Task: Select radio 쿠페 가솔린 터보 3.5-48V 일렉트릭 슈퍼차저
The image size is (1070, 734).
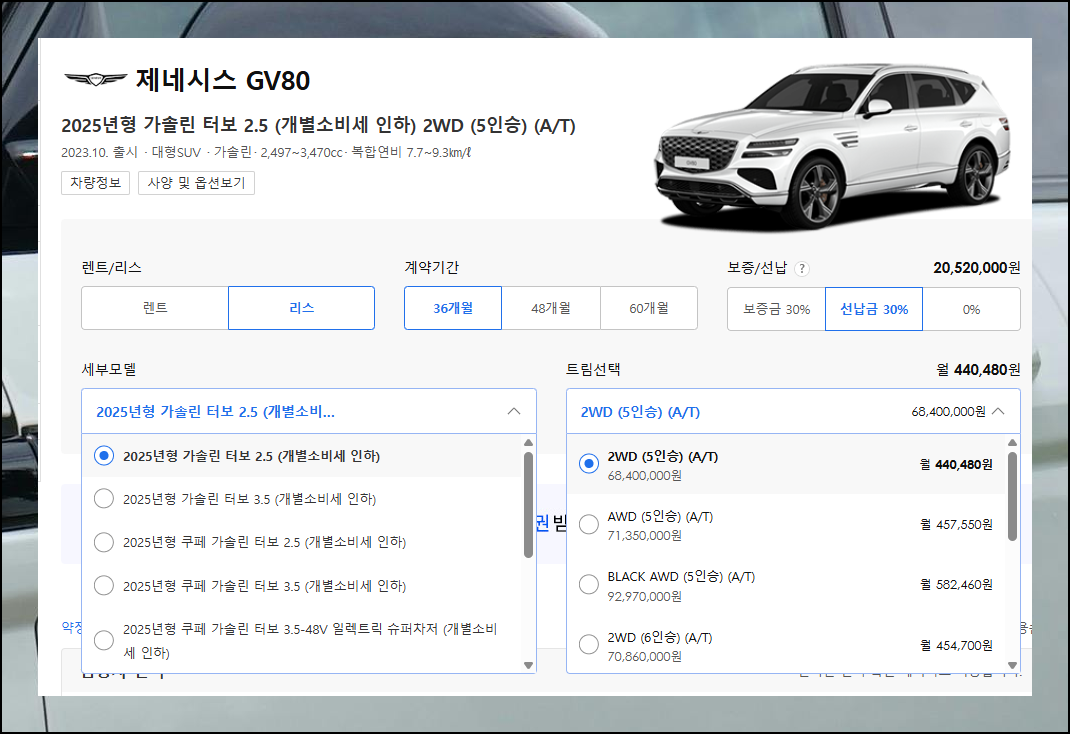Action: point(104,641)
